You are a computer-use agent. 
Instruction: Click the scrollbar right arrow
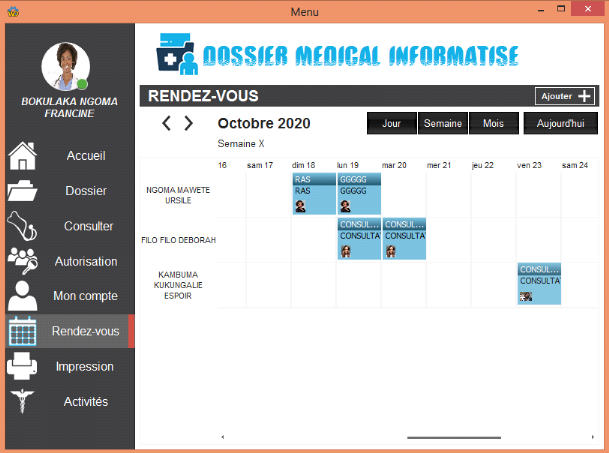pos(593,437)
